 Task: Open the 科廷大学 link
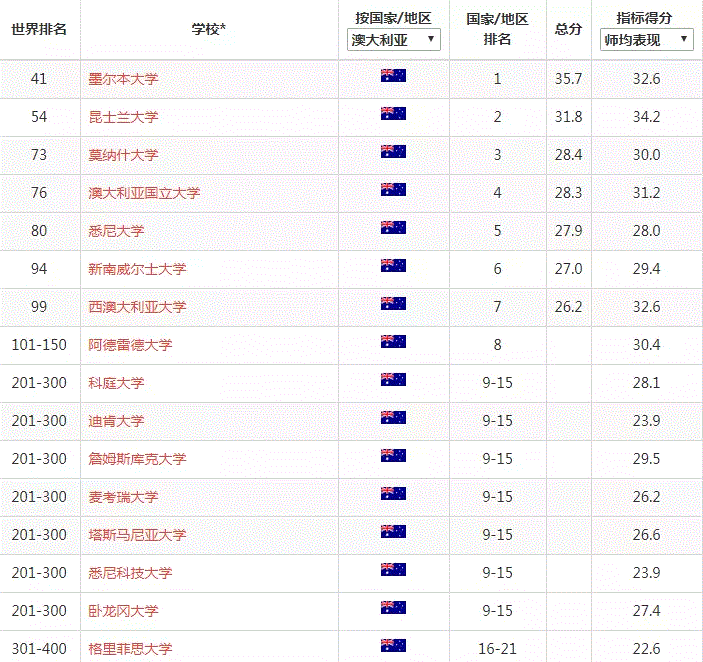coord(116,383)
